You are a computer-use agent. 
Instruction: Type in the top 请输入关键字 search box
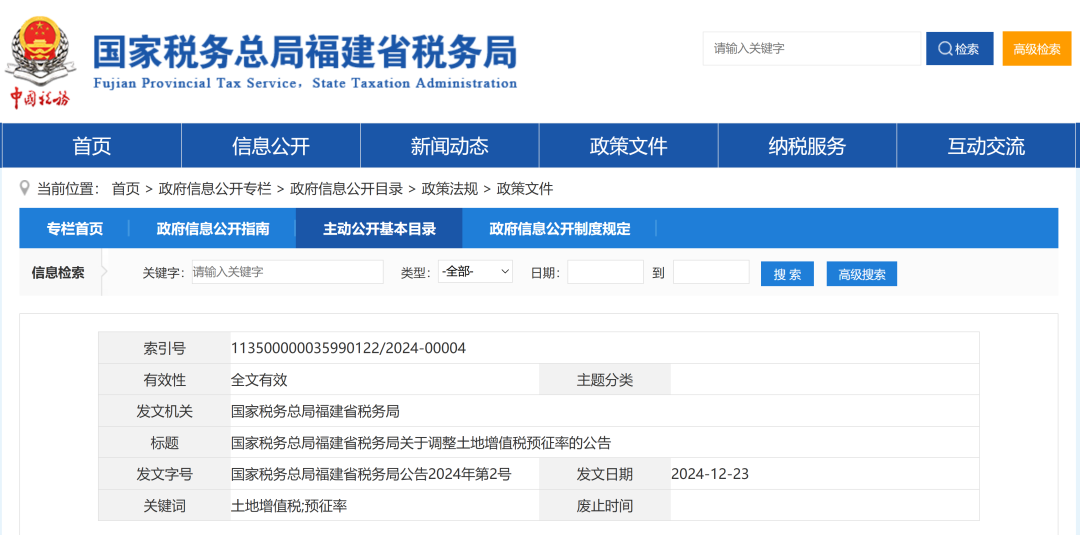pyautogui.click(x=810, y=49)
